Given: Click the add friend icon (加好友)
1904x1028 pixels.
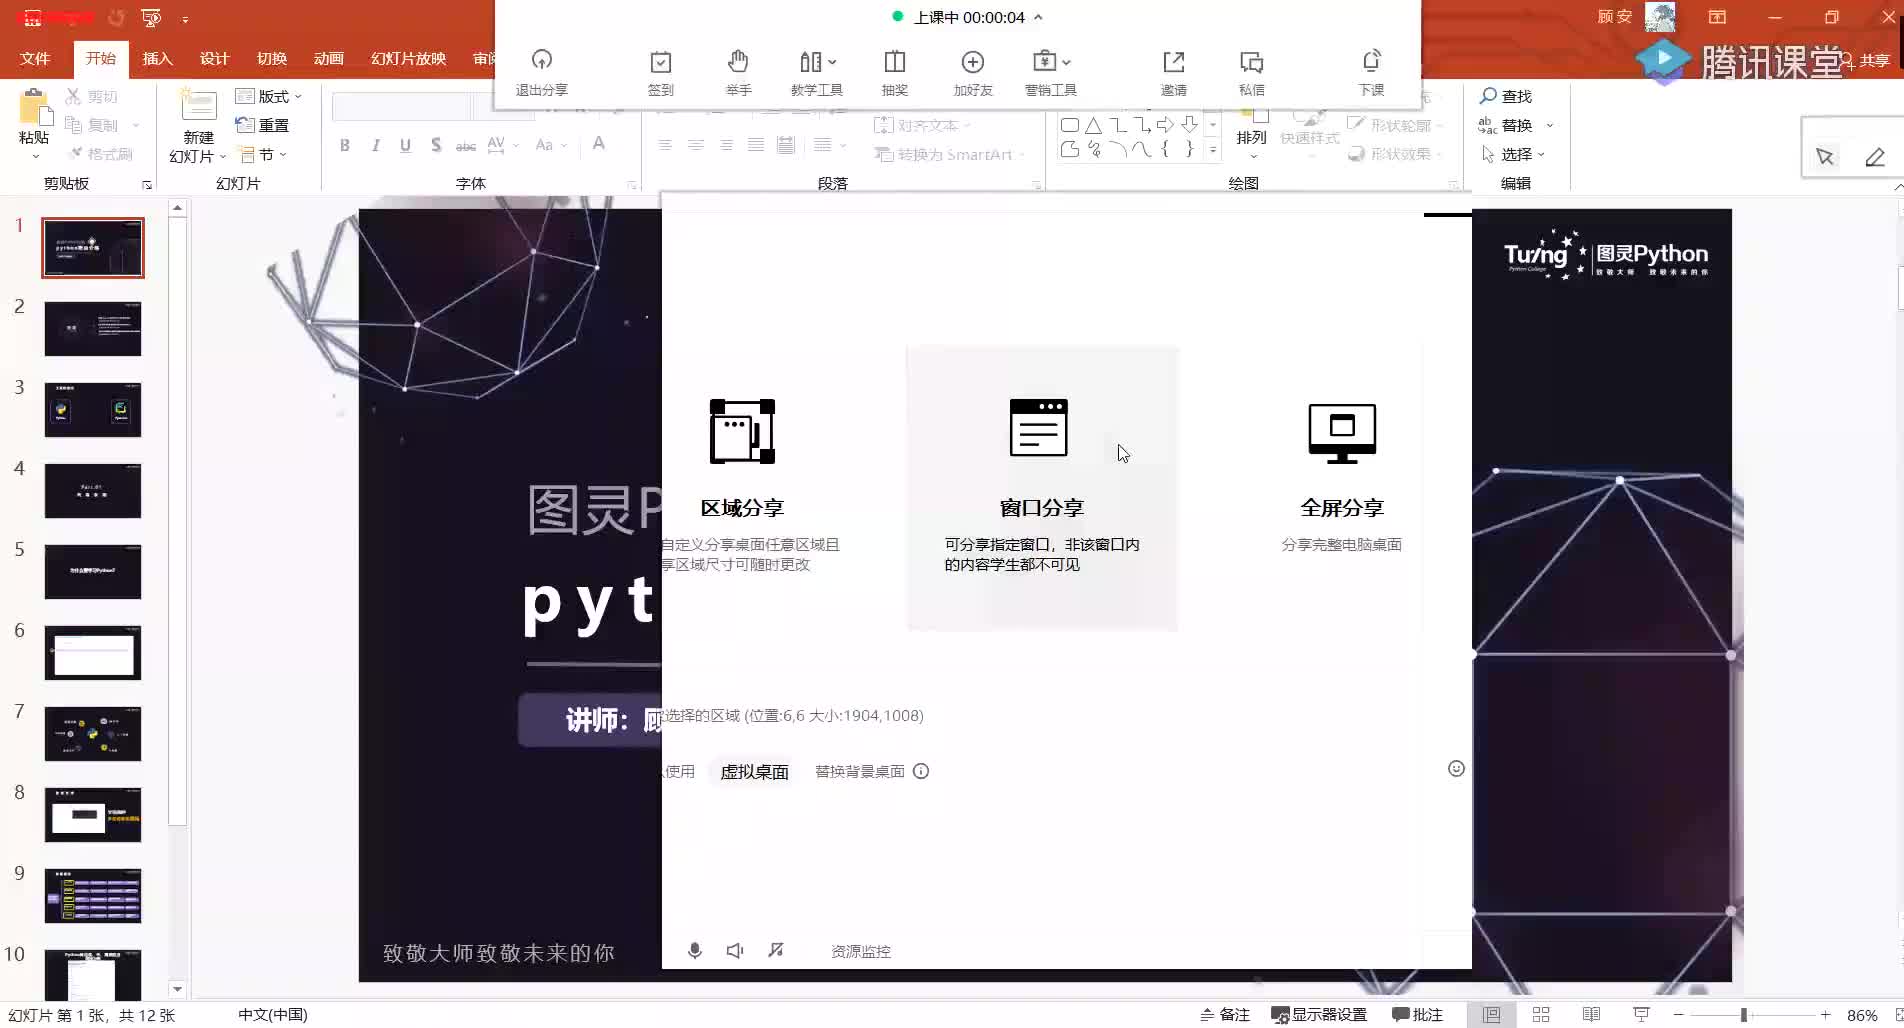Looking at the screenshot, I should 973,72.
